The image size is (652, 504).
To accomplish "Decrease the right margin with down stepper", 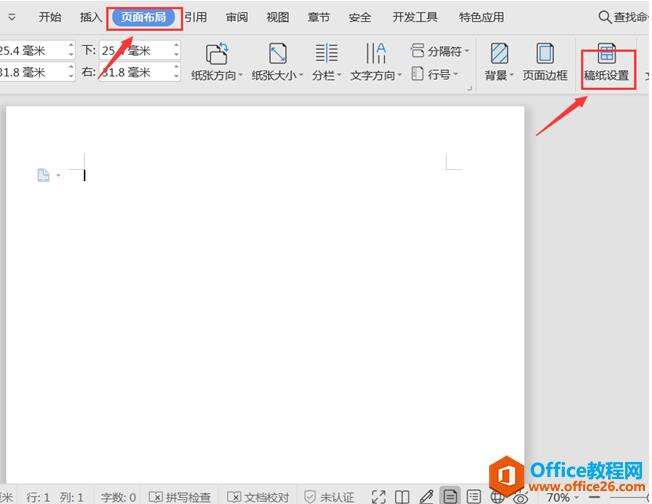I will click(176, 77).
